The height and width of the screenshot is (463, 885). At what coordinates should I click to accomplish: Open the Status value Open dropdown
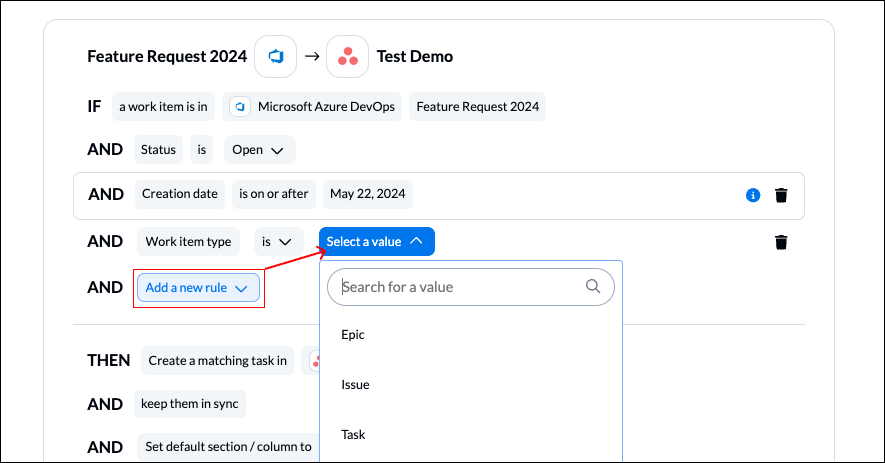pos(259,150)
